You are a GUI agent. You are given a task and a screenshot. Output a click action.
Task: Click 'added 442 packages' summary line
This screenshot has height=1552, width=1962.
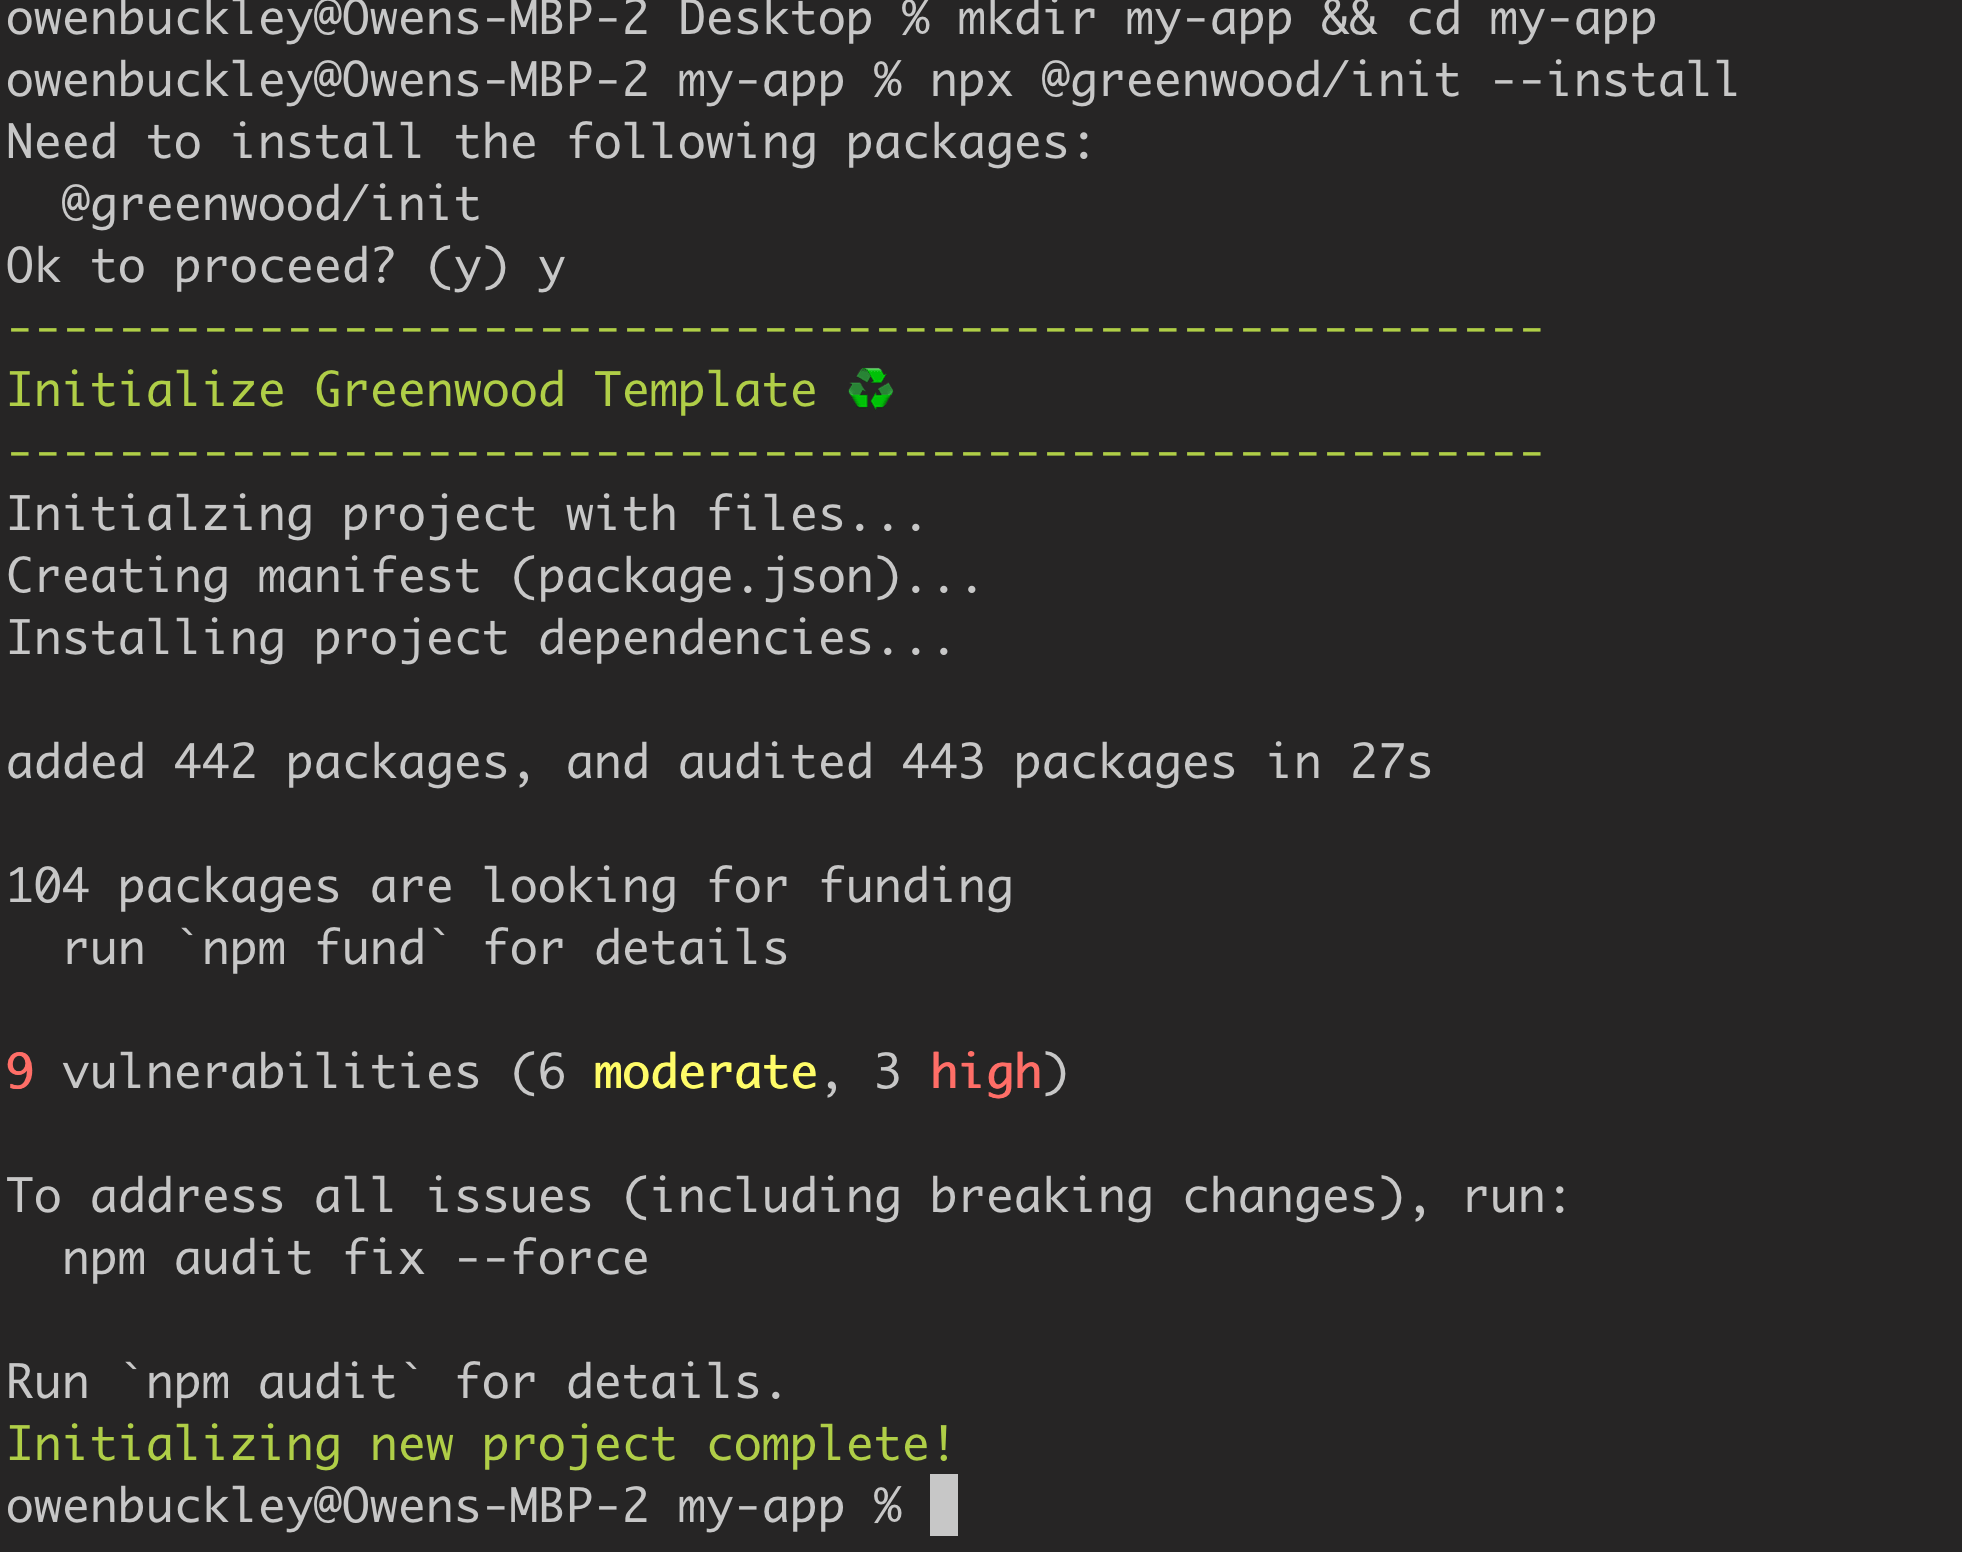point(718,762)
